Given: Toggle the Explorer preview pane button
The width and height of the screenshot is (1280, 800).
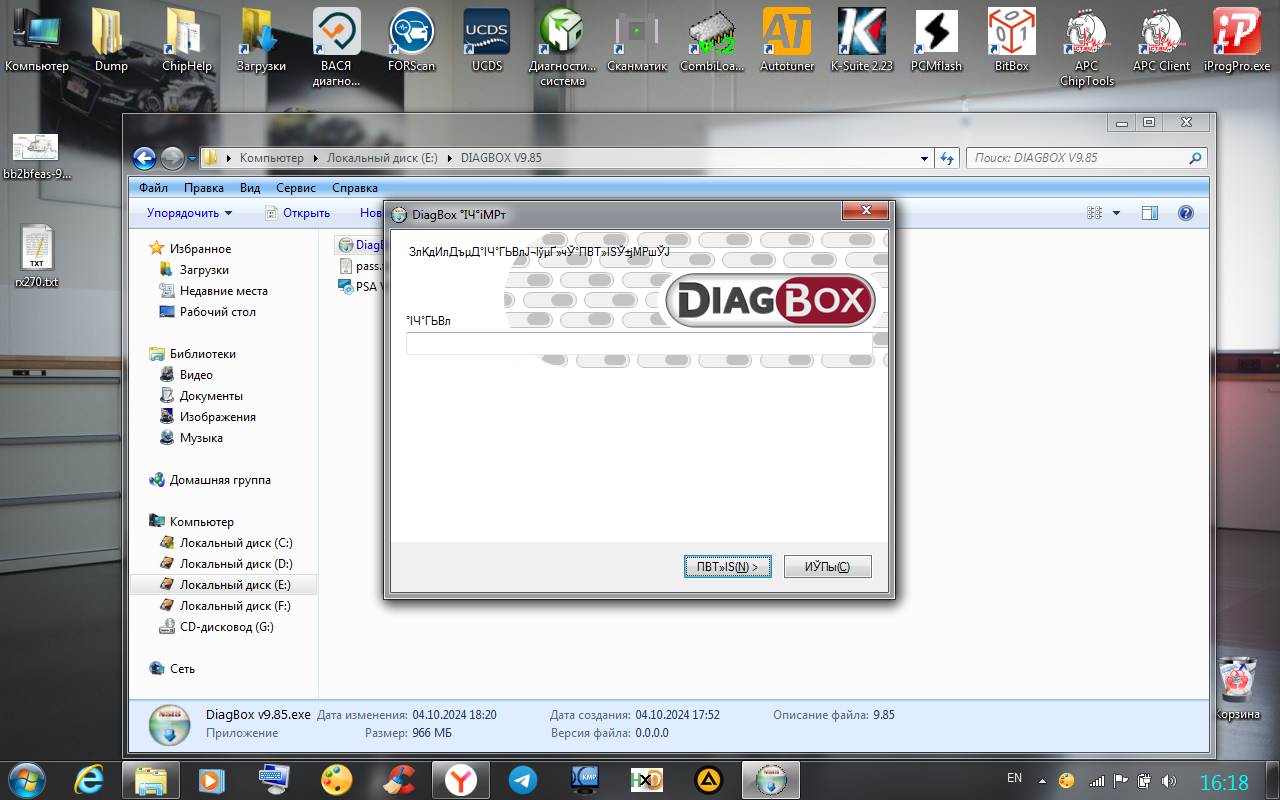Looking at the screenshot, I should 1150,213.
